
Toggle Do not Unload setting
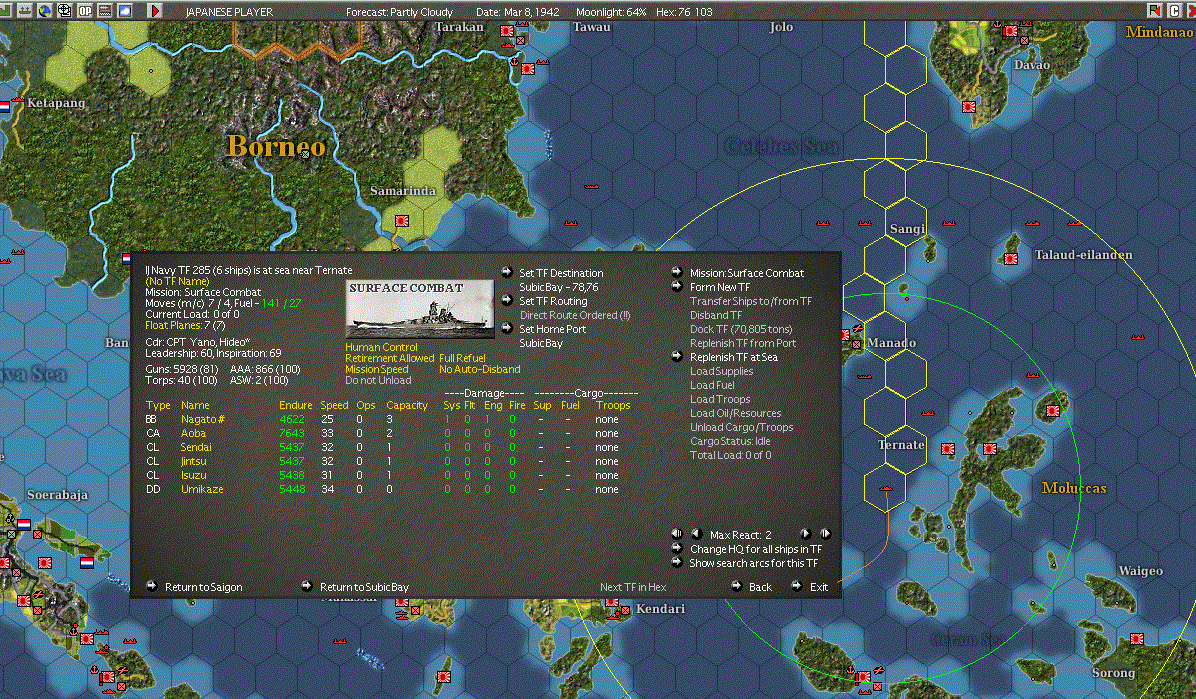coord(378,380)
